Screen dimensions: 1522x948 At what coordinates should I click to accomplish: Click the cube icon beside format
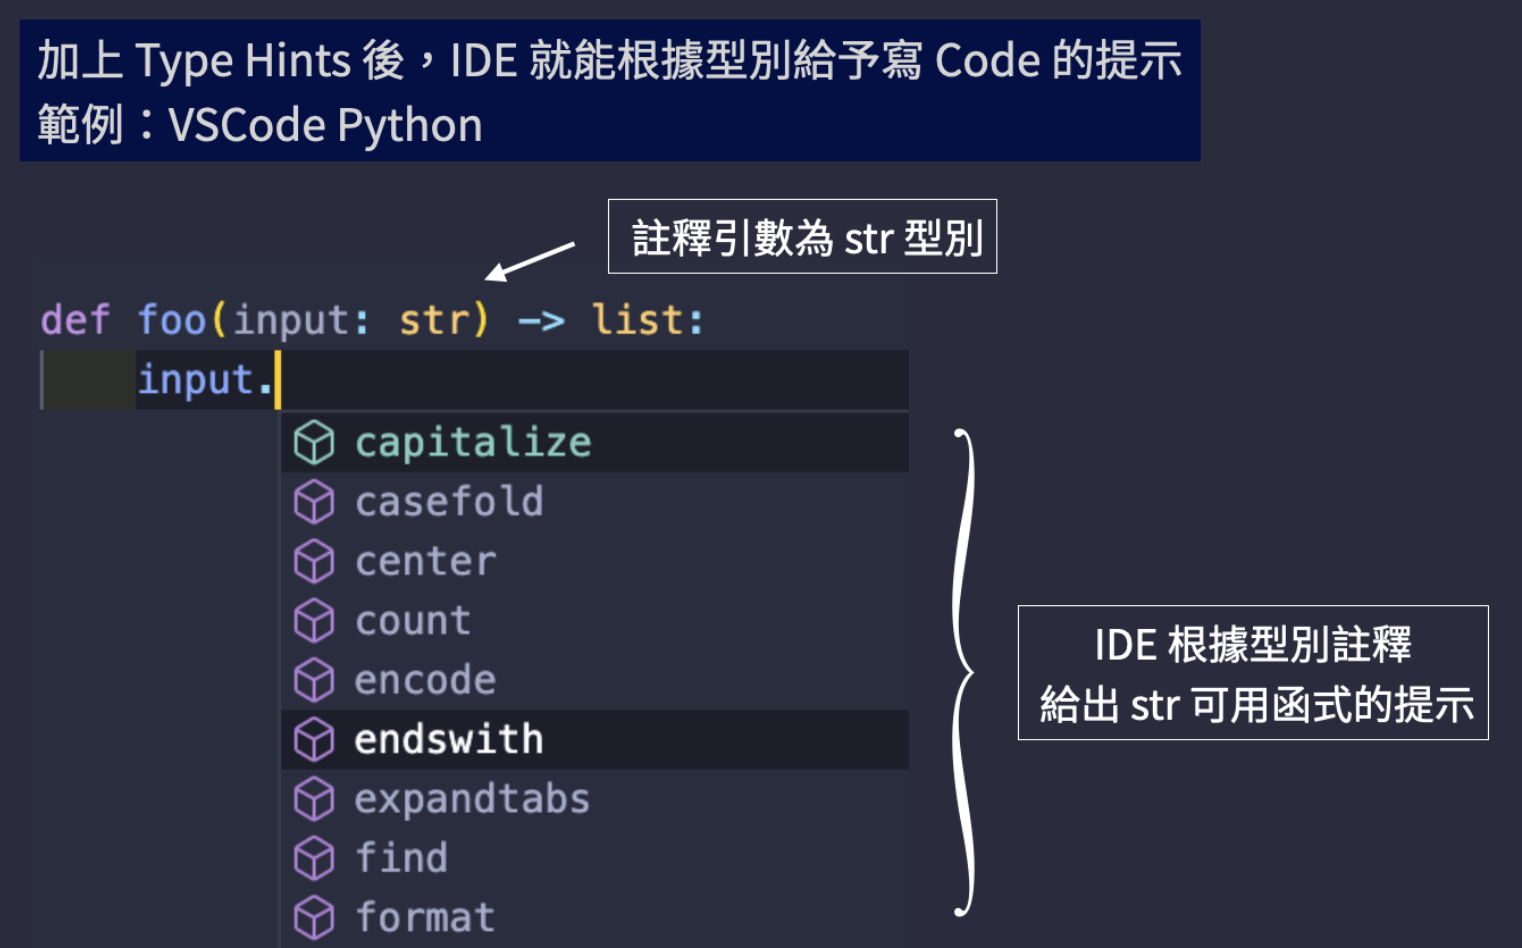(x=314, y=917)
